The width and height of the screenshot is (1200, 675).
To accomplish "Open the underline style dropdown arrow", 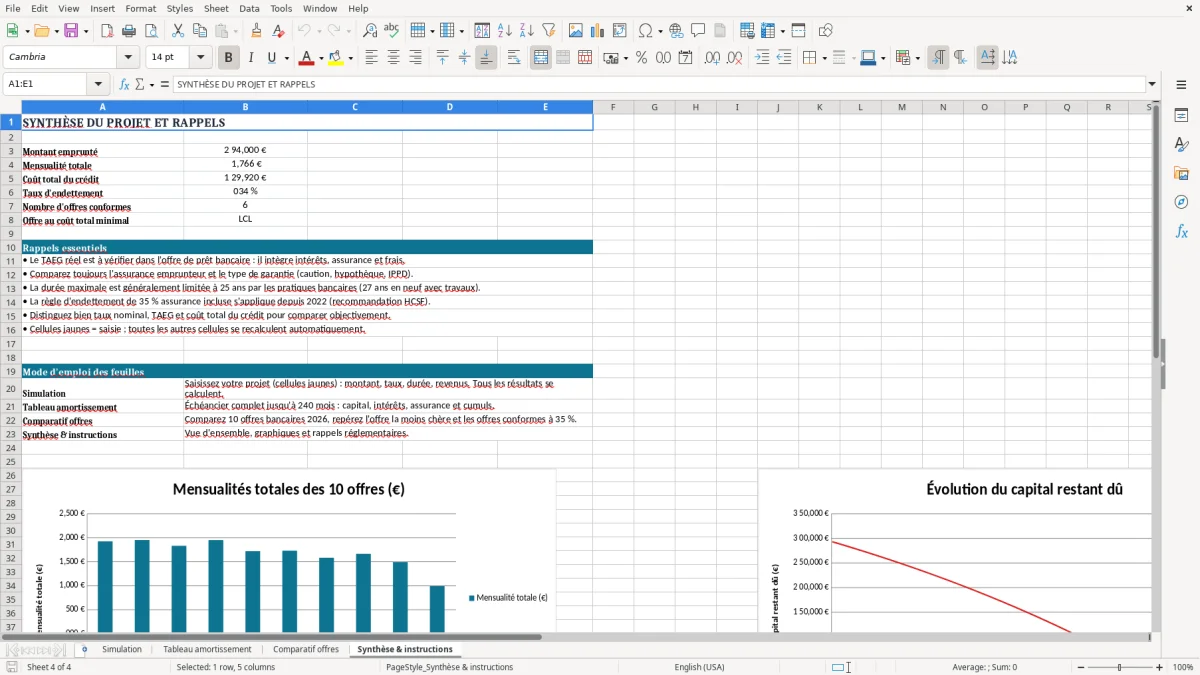I will click(x=286, y=58).
